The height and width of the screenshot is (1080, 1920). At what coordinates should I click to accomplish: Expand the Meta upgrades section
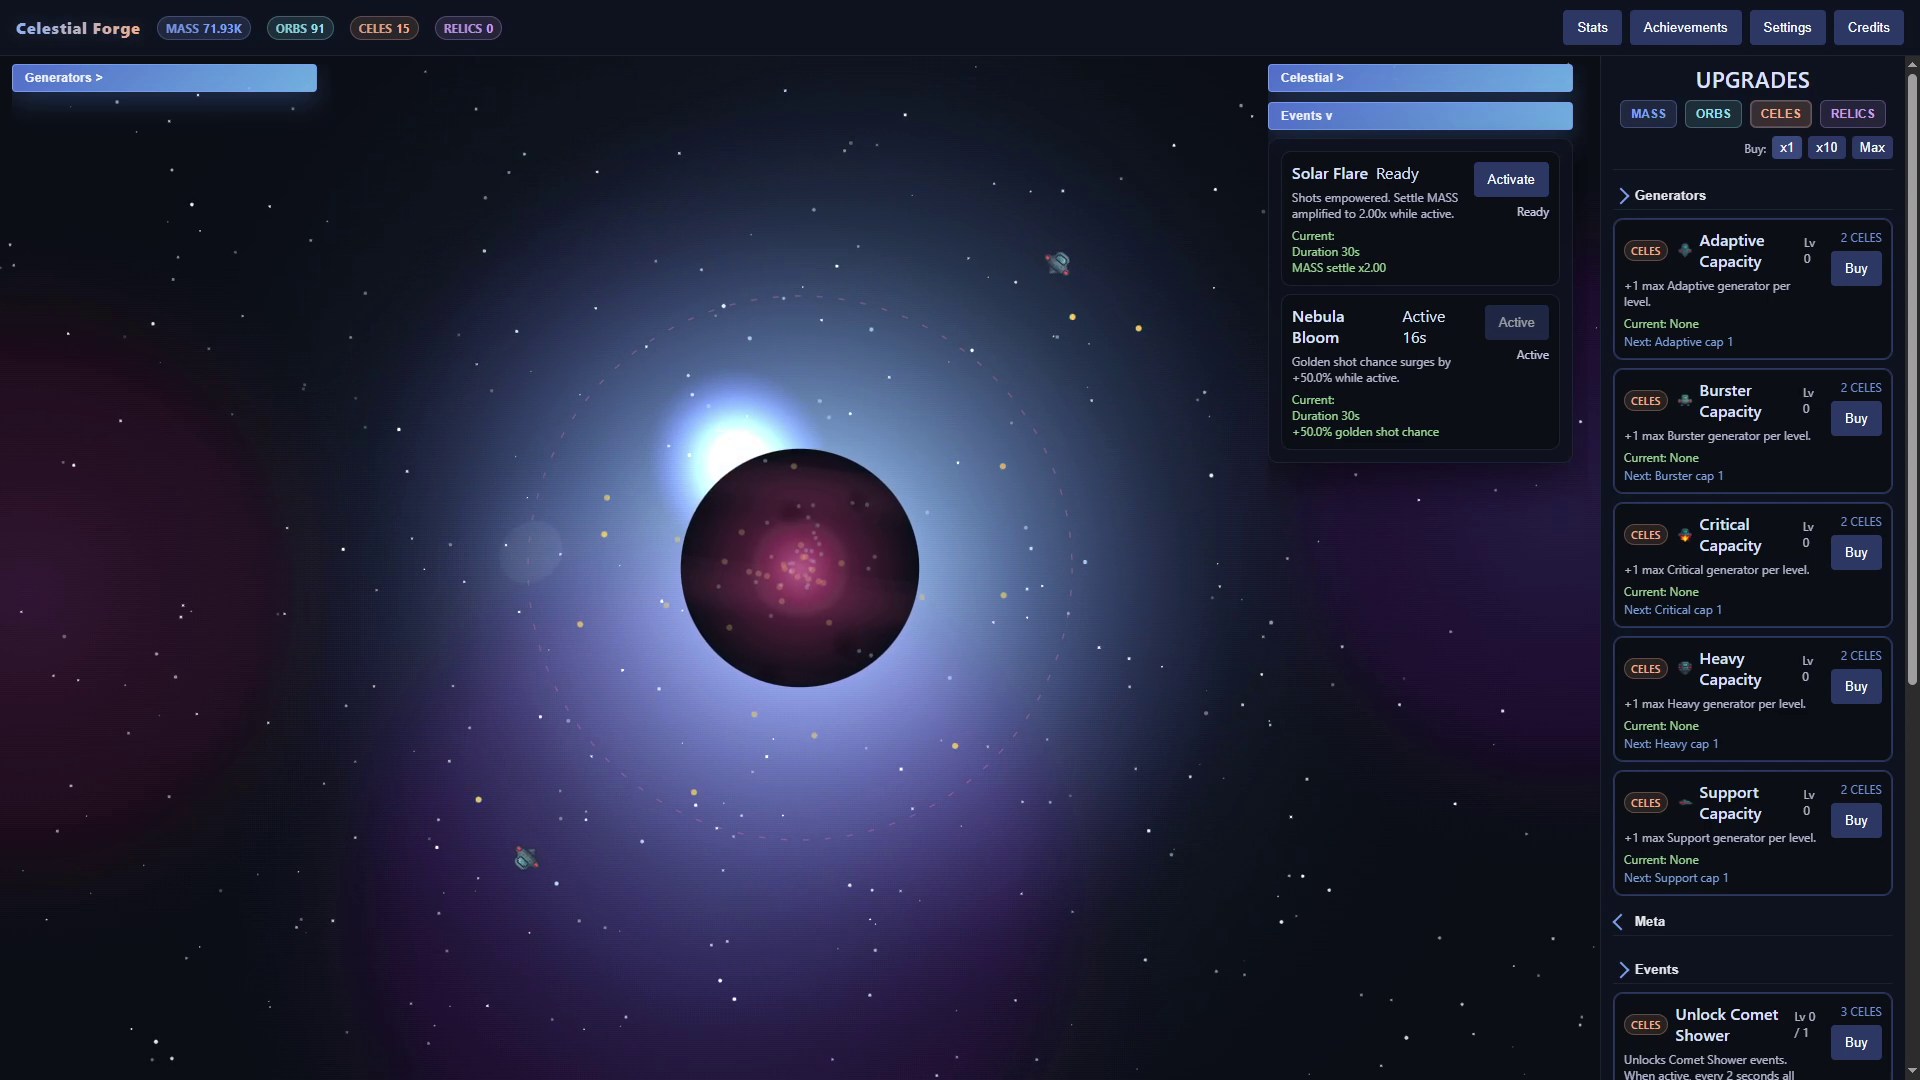(x=1649, y=922)
